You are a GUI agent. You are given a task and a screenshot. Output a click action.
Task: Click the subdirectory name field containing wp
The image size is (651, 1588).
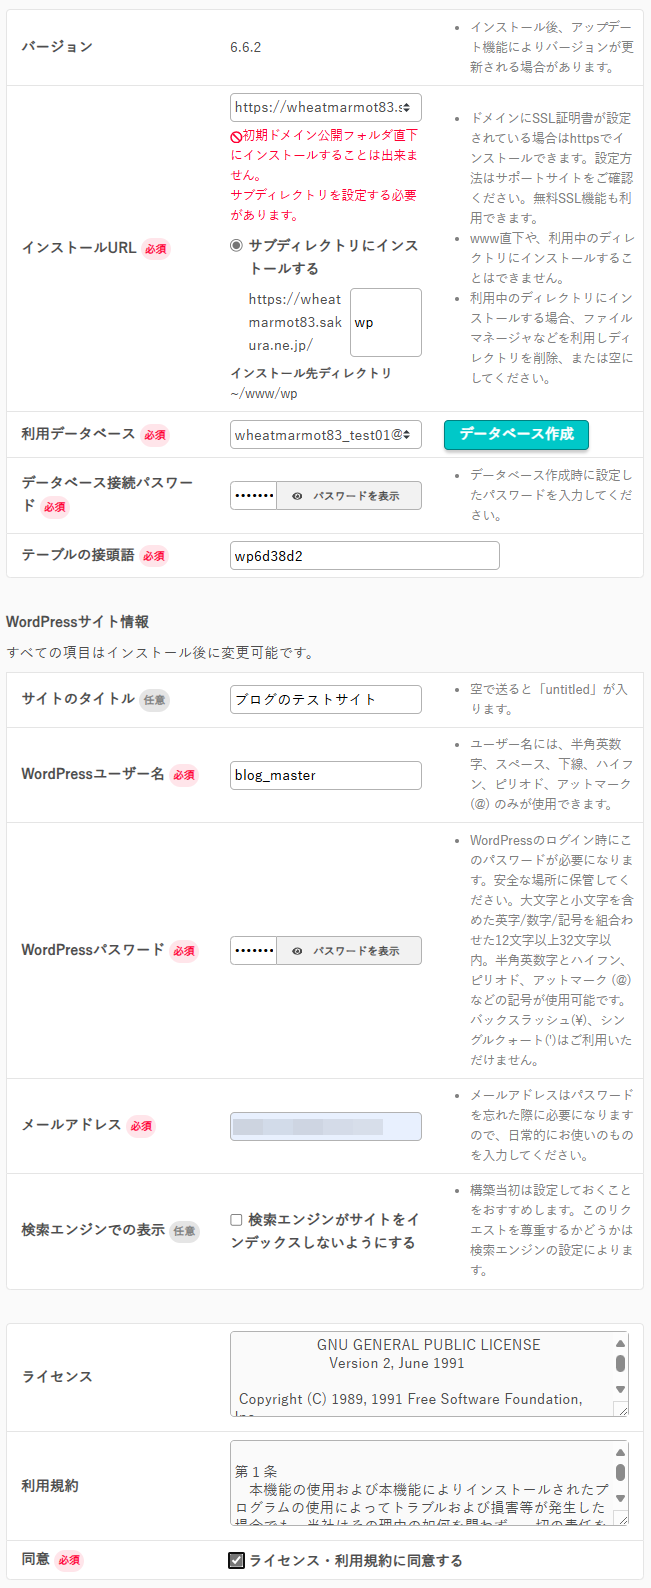(385, 322)
